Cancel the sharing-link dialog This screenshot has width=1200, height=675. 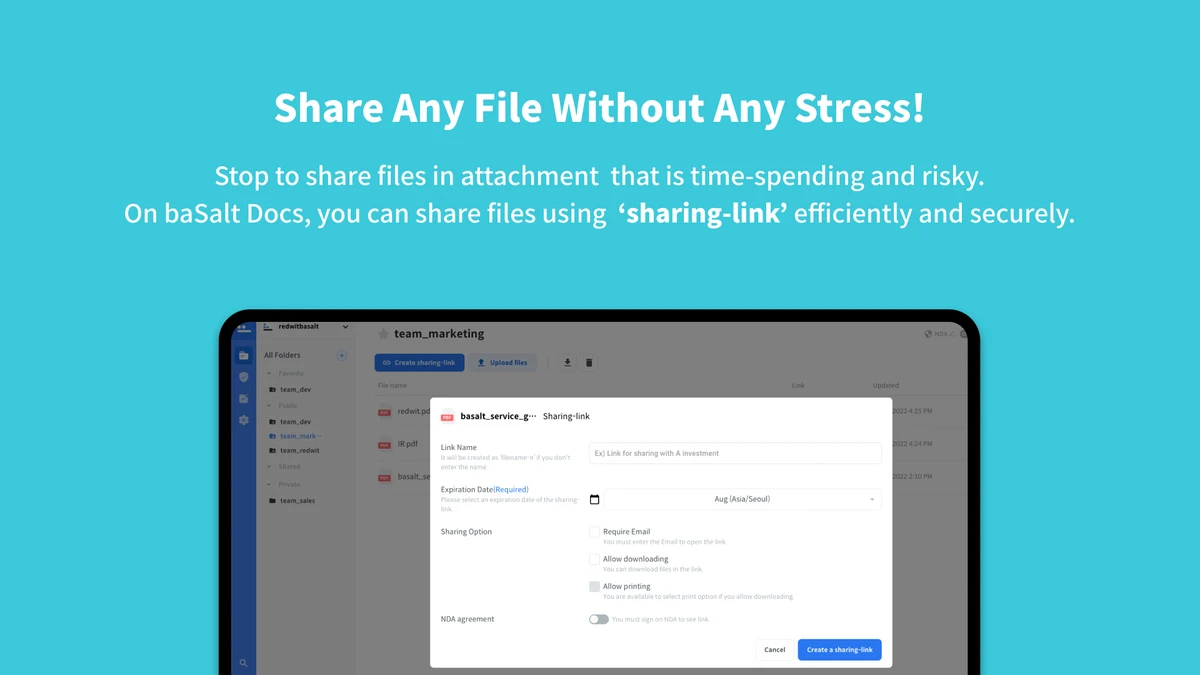coord(775,650)
